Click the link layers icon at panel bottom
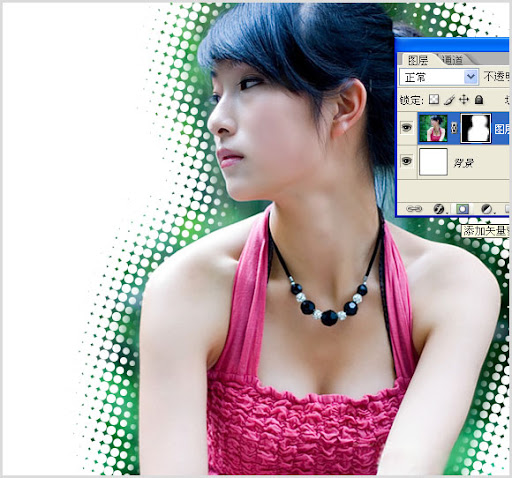Viewport: 512px width, 478px height. click(x=414, y=209)
